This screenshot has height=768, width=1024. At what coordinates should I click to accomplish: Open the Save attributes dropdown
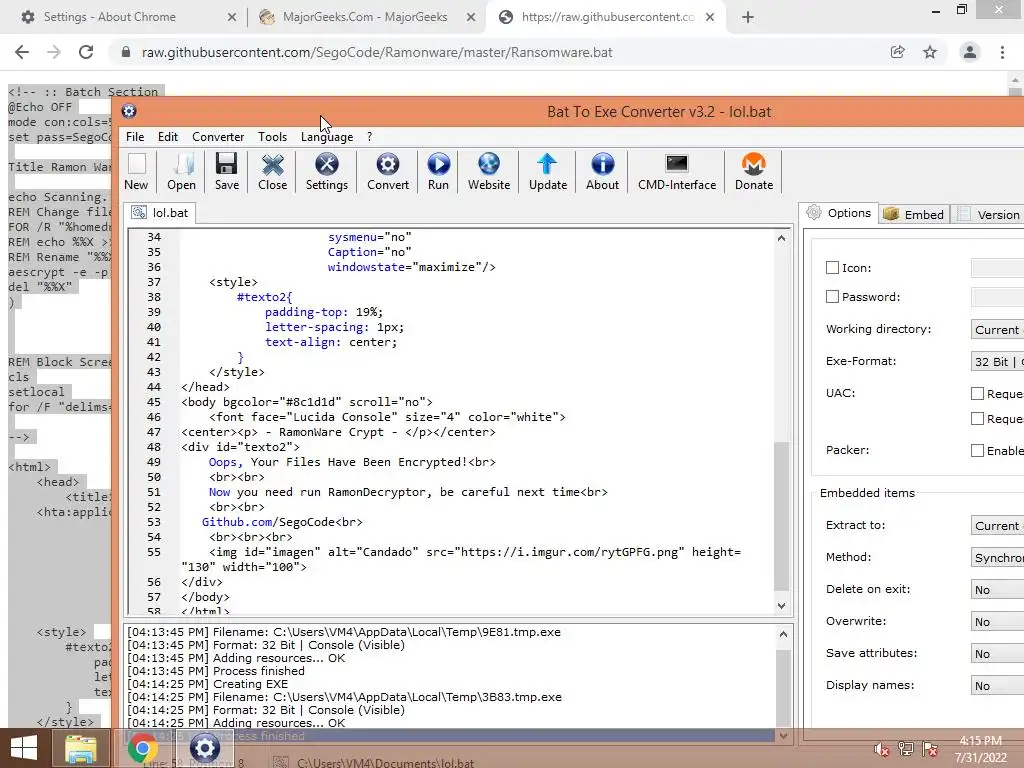click(x=997, y=653)
